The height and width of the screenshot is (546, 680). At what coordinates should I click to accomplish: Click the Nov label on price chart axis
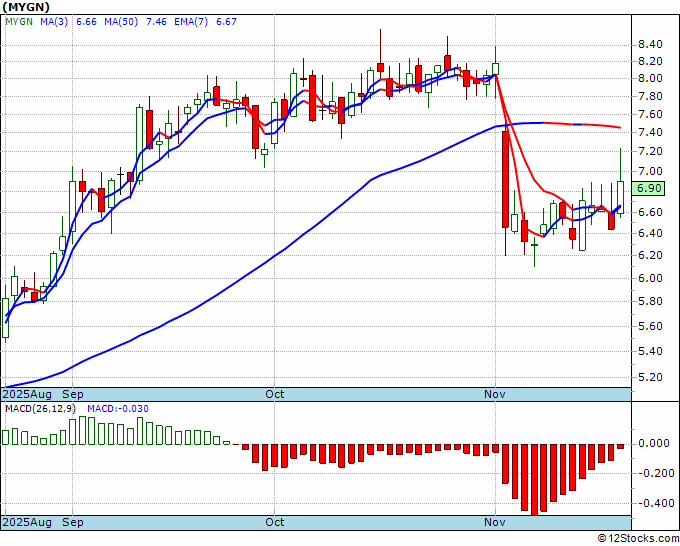point(495,394)
